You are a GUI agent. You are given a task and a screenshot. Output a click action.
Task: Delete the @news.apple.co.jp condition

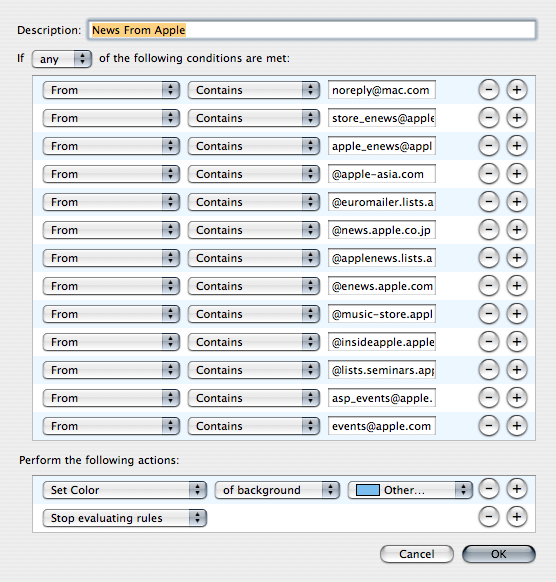point(489,230)
